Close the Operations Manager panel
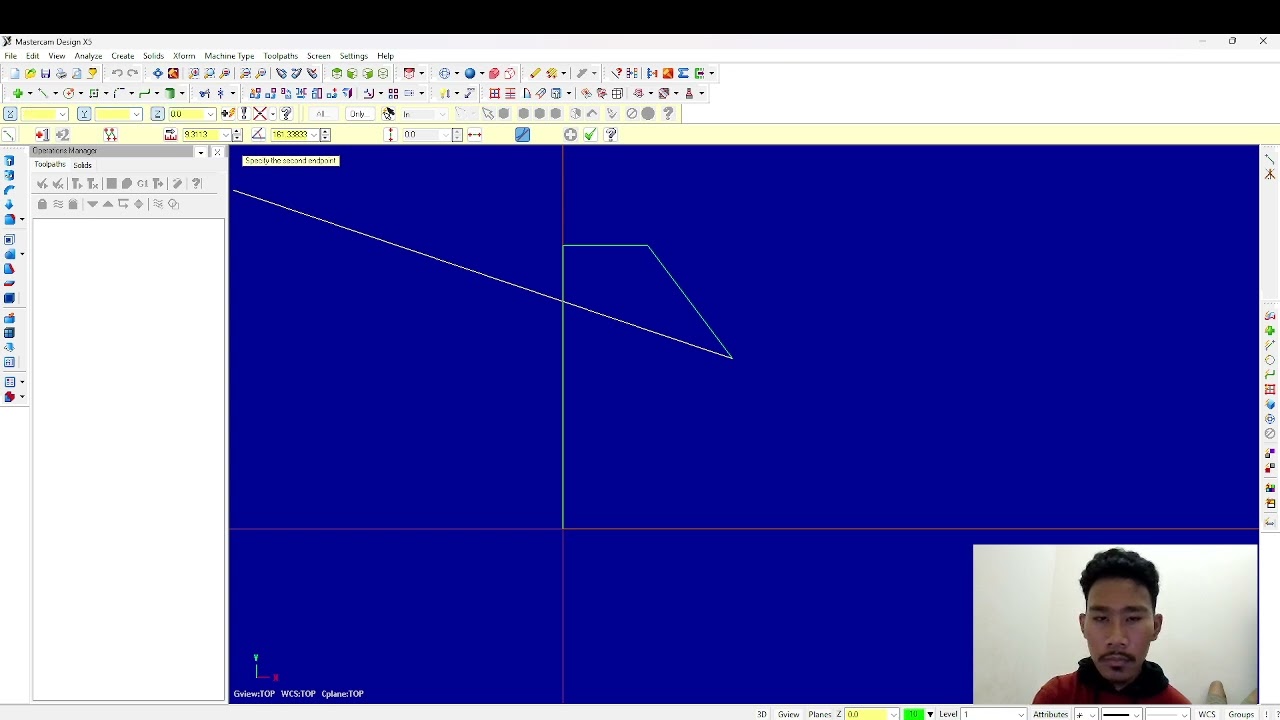 217,152
